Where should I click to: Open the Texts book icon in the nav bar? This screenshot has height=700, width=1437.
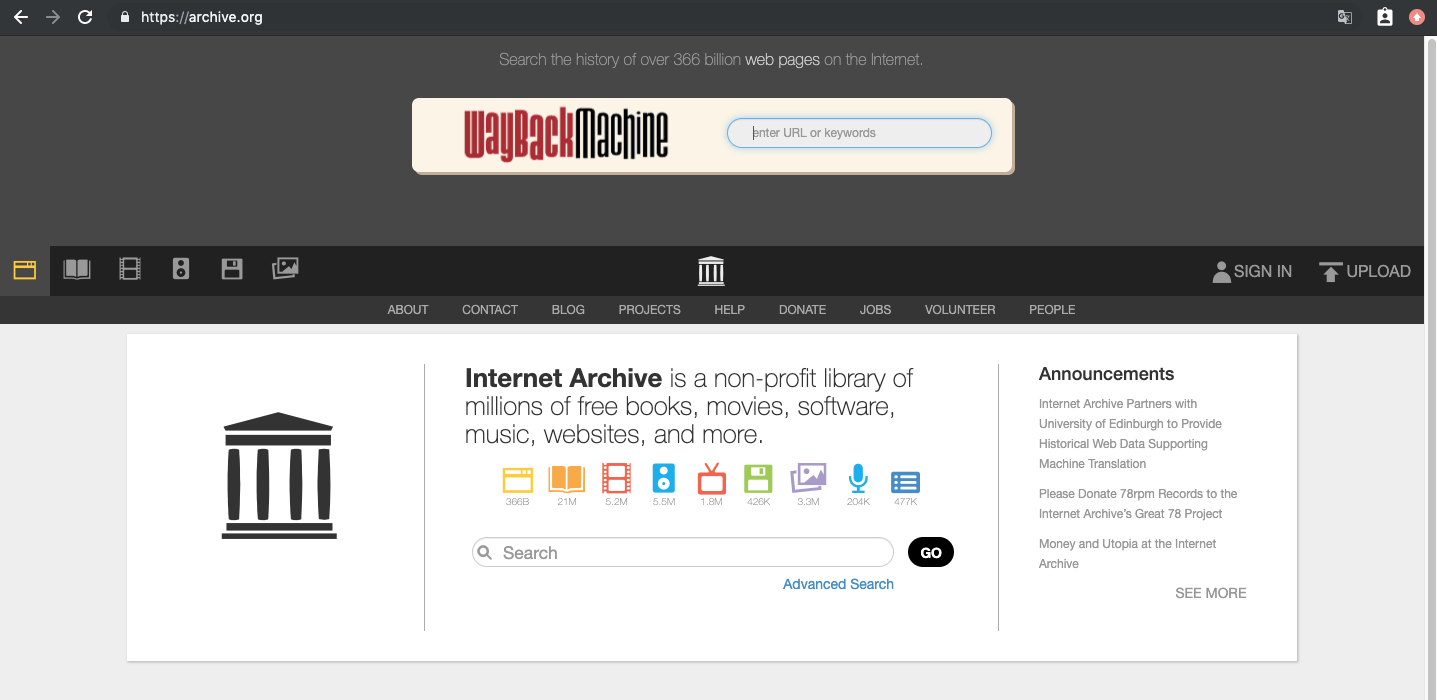pyautogui.click(x=77, y=269)
